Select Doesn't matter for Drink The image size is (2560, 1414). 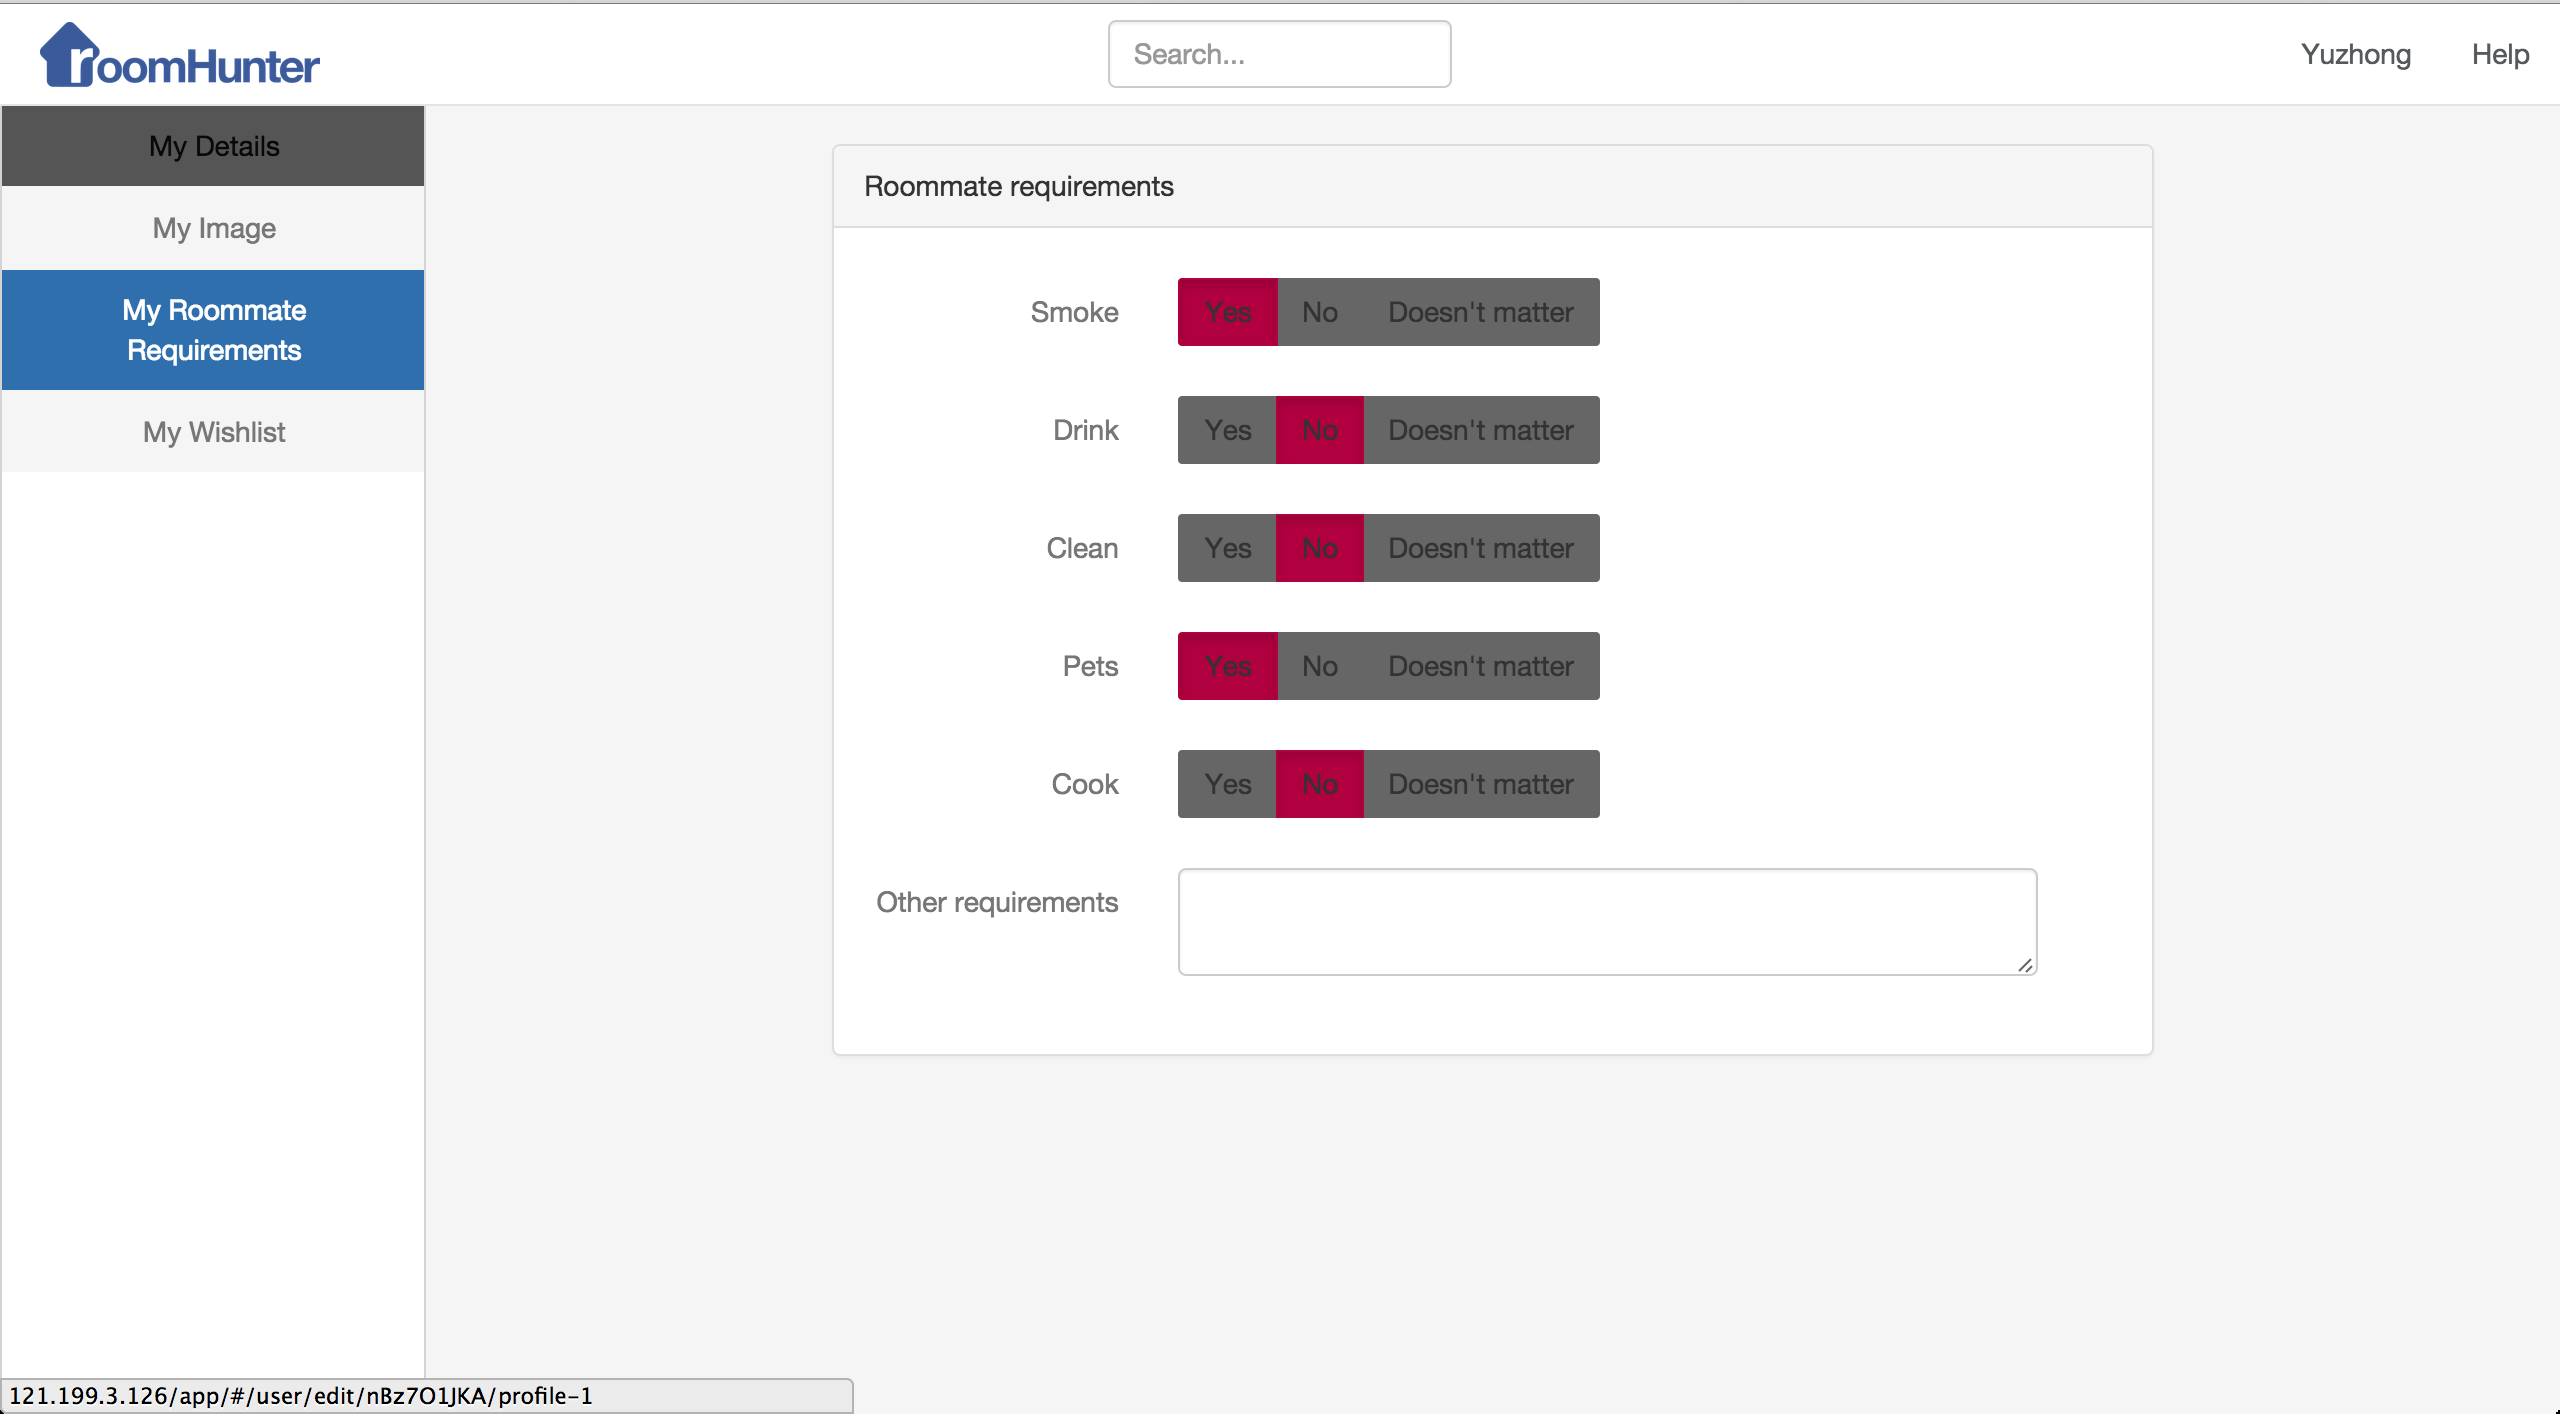(1480, 430)
